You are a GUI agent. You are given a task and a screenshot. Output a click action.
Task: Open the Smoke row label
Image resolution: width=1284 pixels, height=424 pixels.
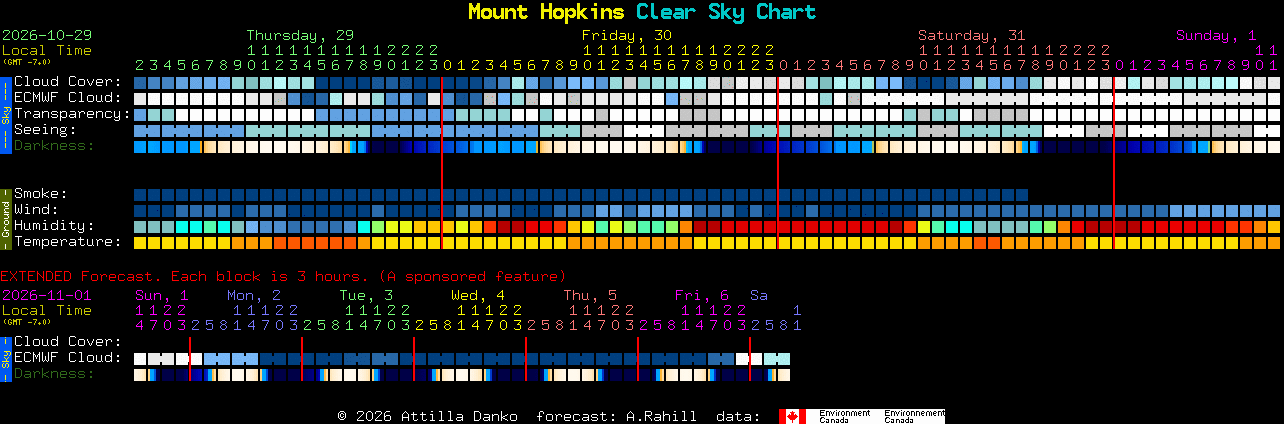click(x=41, y=194)
